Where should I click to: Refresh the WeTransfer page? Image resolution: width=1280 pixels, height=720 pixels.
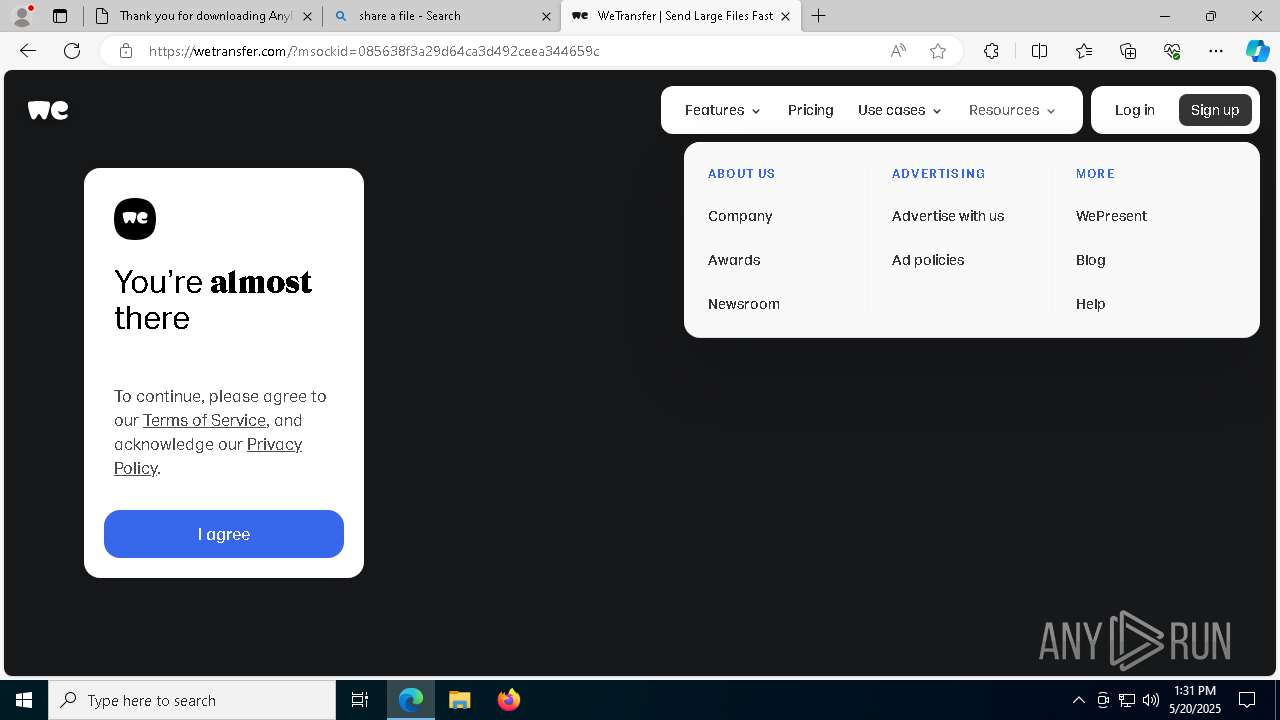72,51
